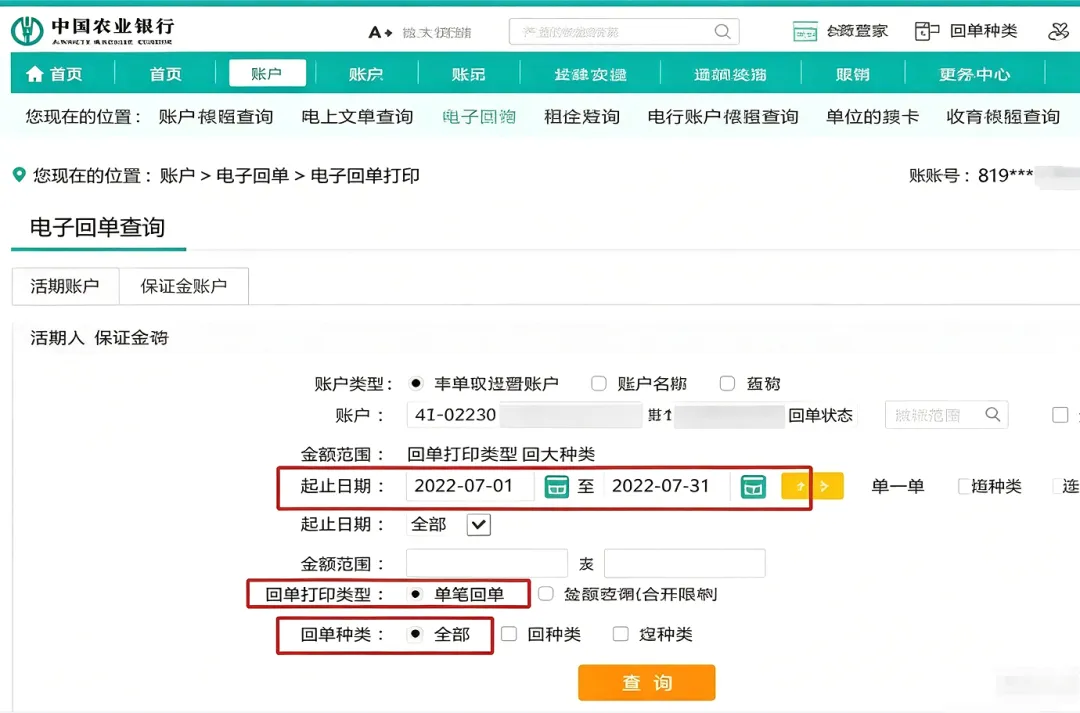Click the start date field 2022-07-01
1080x713 pixels.
470,486
